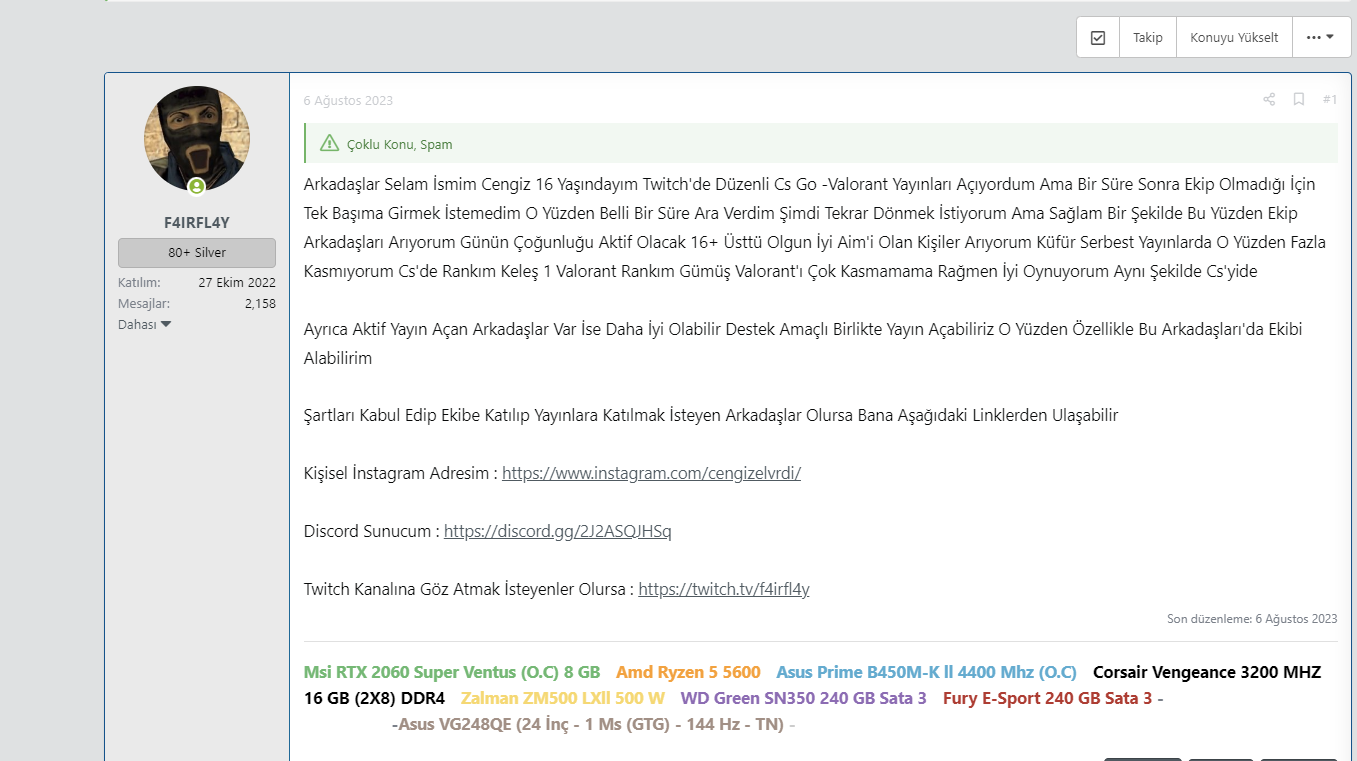
Task: Click the share icon on the post
Action: (1269, 99)
